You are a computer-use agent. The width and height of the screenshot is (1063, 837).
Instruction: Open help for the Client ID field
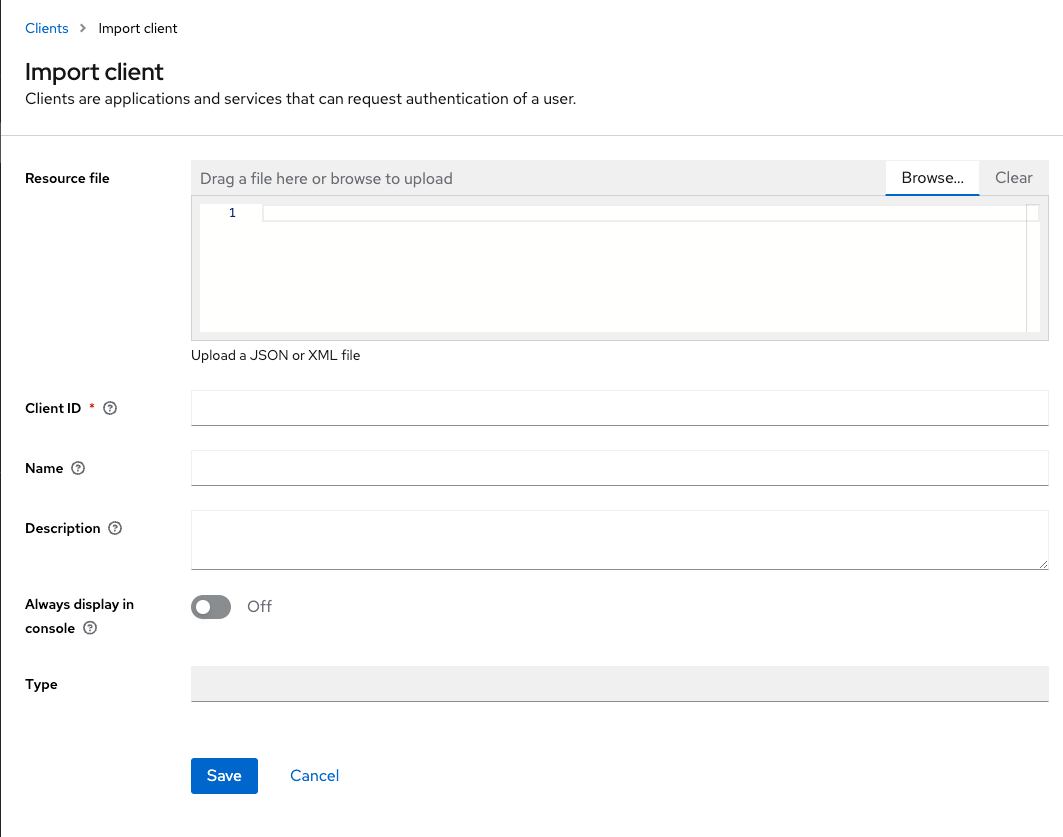pos(111,408)
